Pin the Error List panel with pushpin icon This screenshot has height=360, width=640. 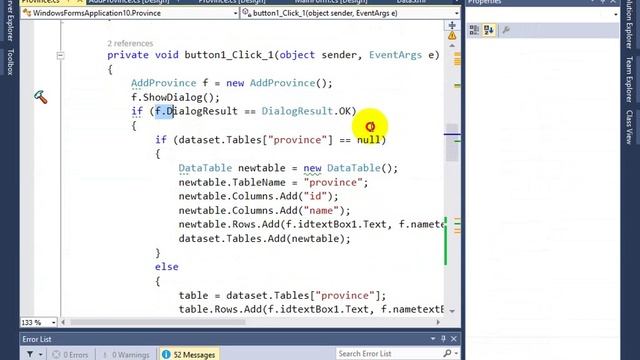(443, 339)
